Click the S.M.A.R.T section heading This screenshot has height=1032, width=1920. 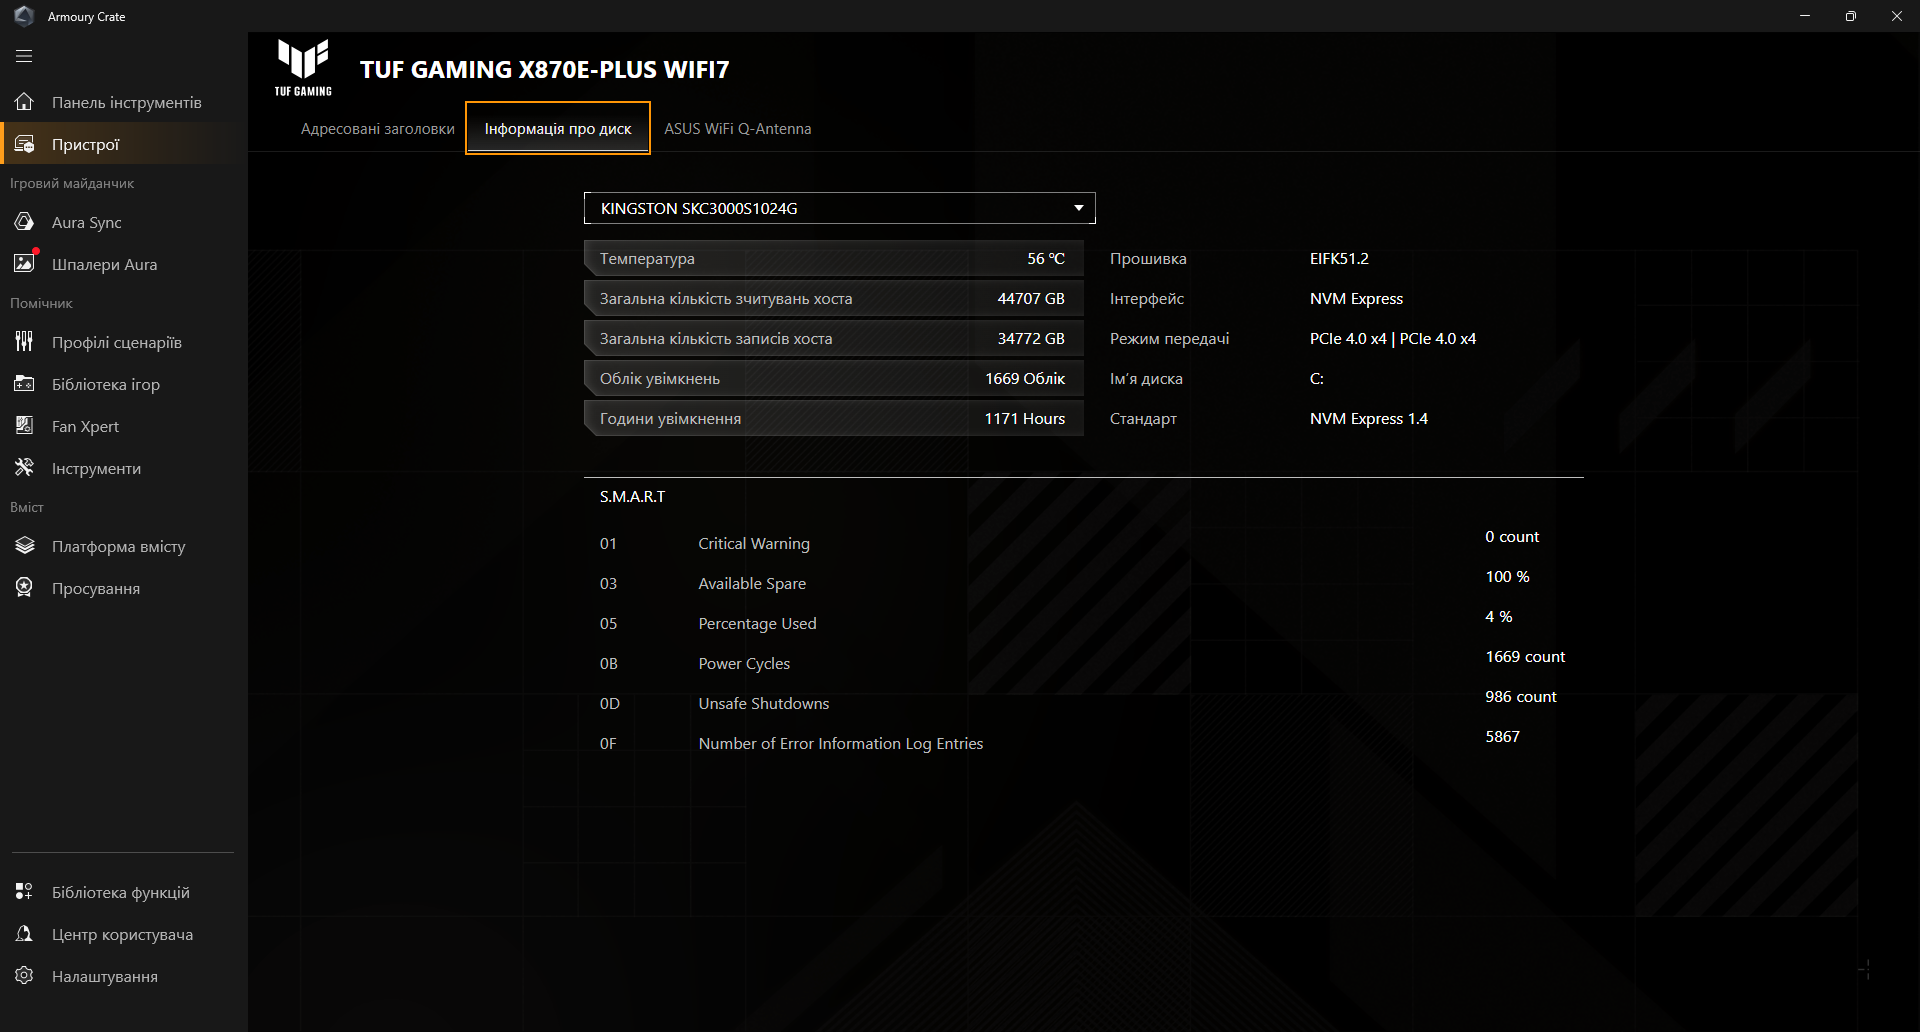click(632, 496)
